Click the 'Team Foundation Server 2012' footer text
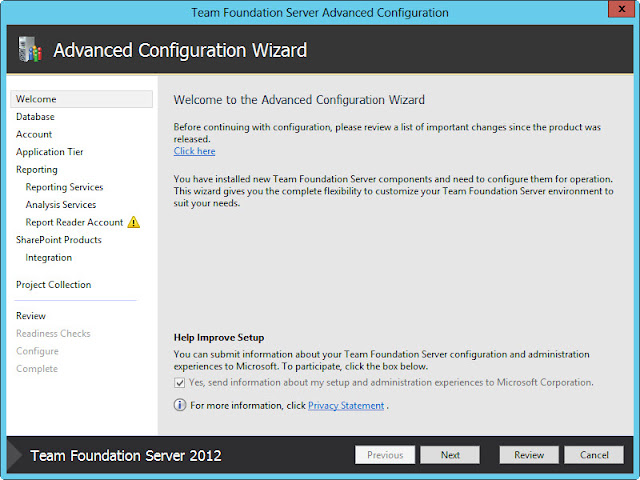The height and width of the screenshot is (480, 640). (x=126, y=456)
